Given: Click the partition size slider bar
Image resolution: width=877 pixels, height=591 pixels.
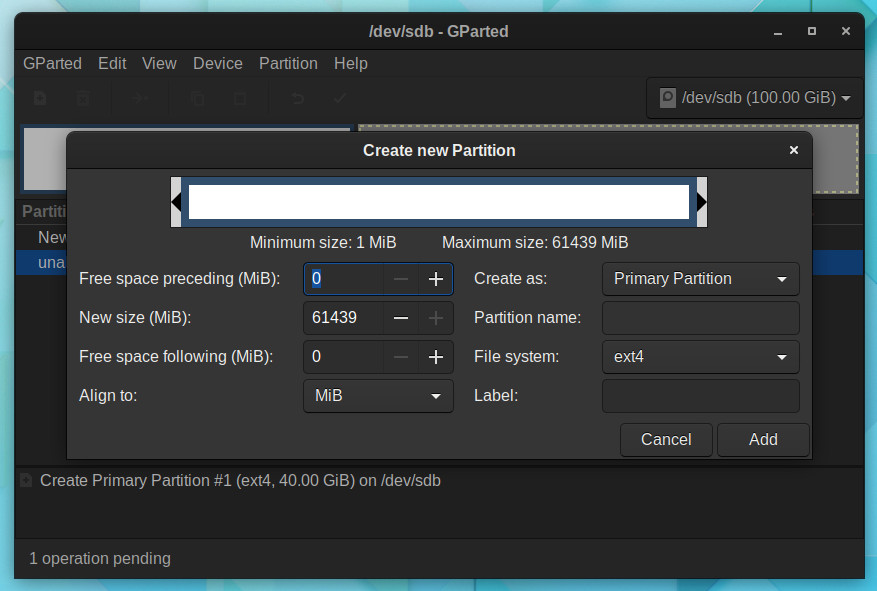Looking at the screenshot, I should [439, 202].
